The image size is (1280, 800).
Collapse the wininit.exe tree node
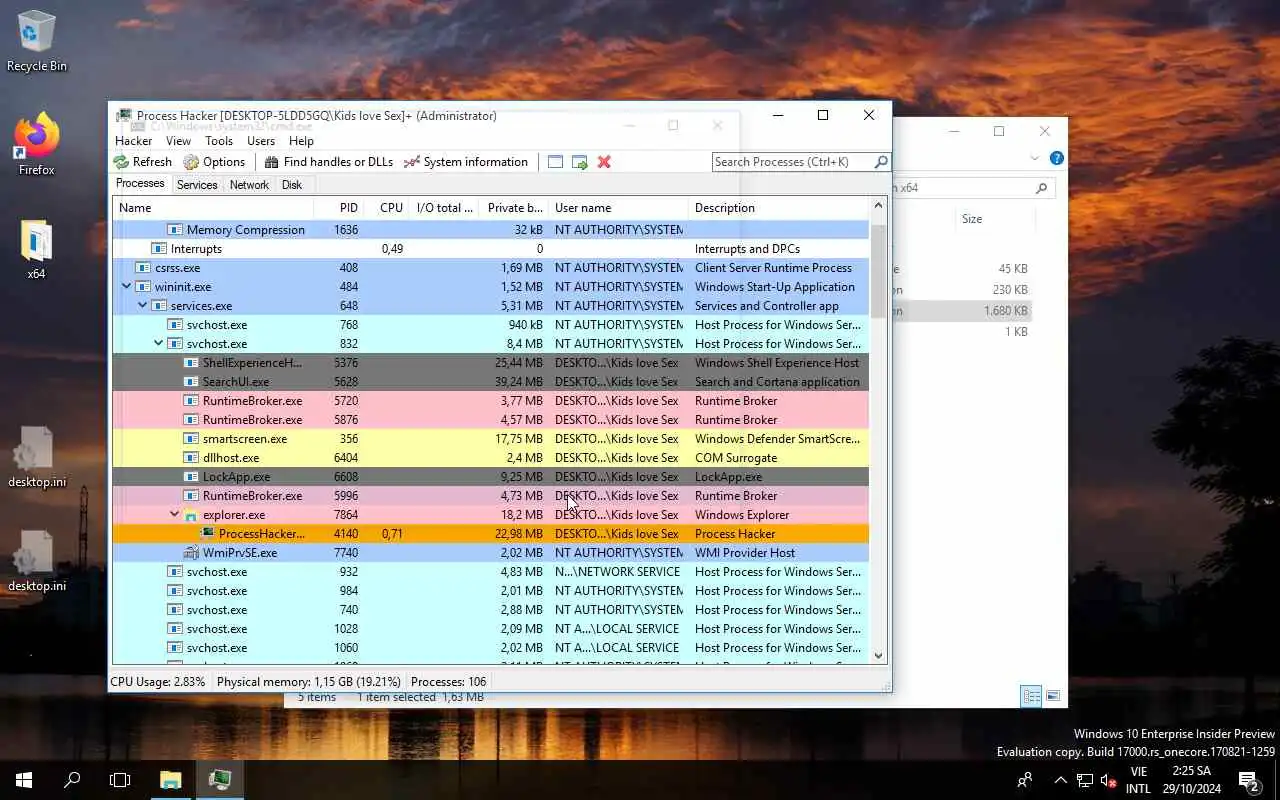tap(126, 287)
